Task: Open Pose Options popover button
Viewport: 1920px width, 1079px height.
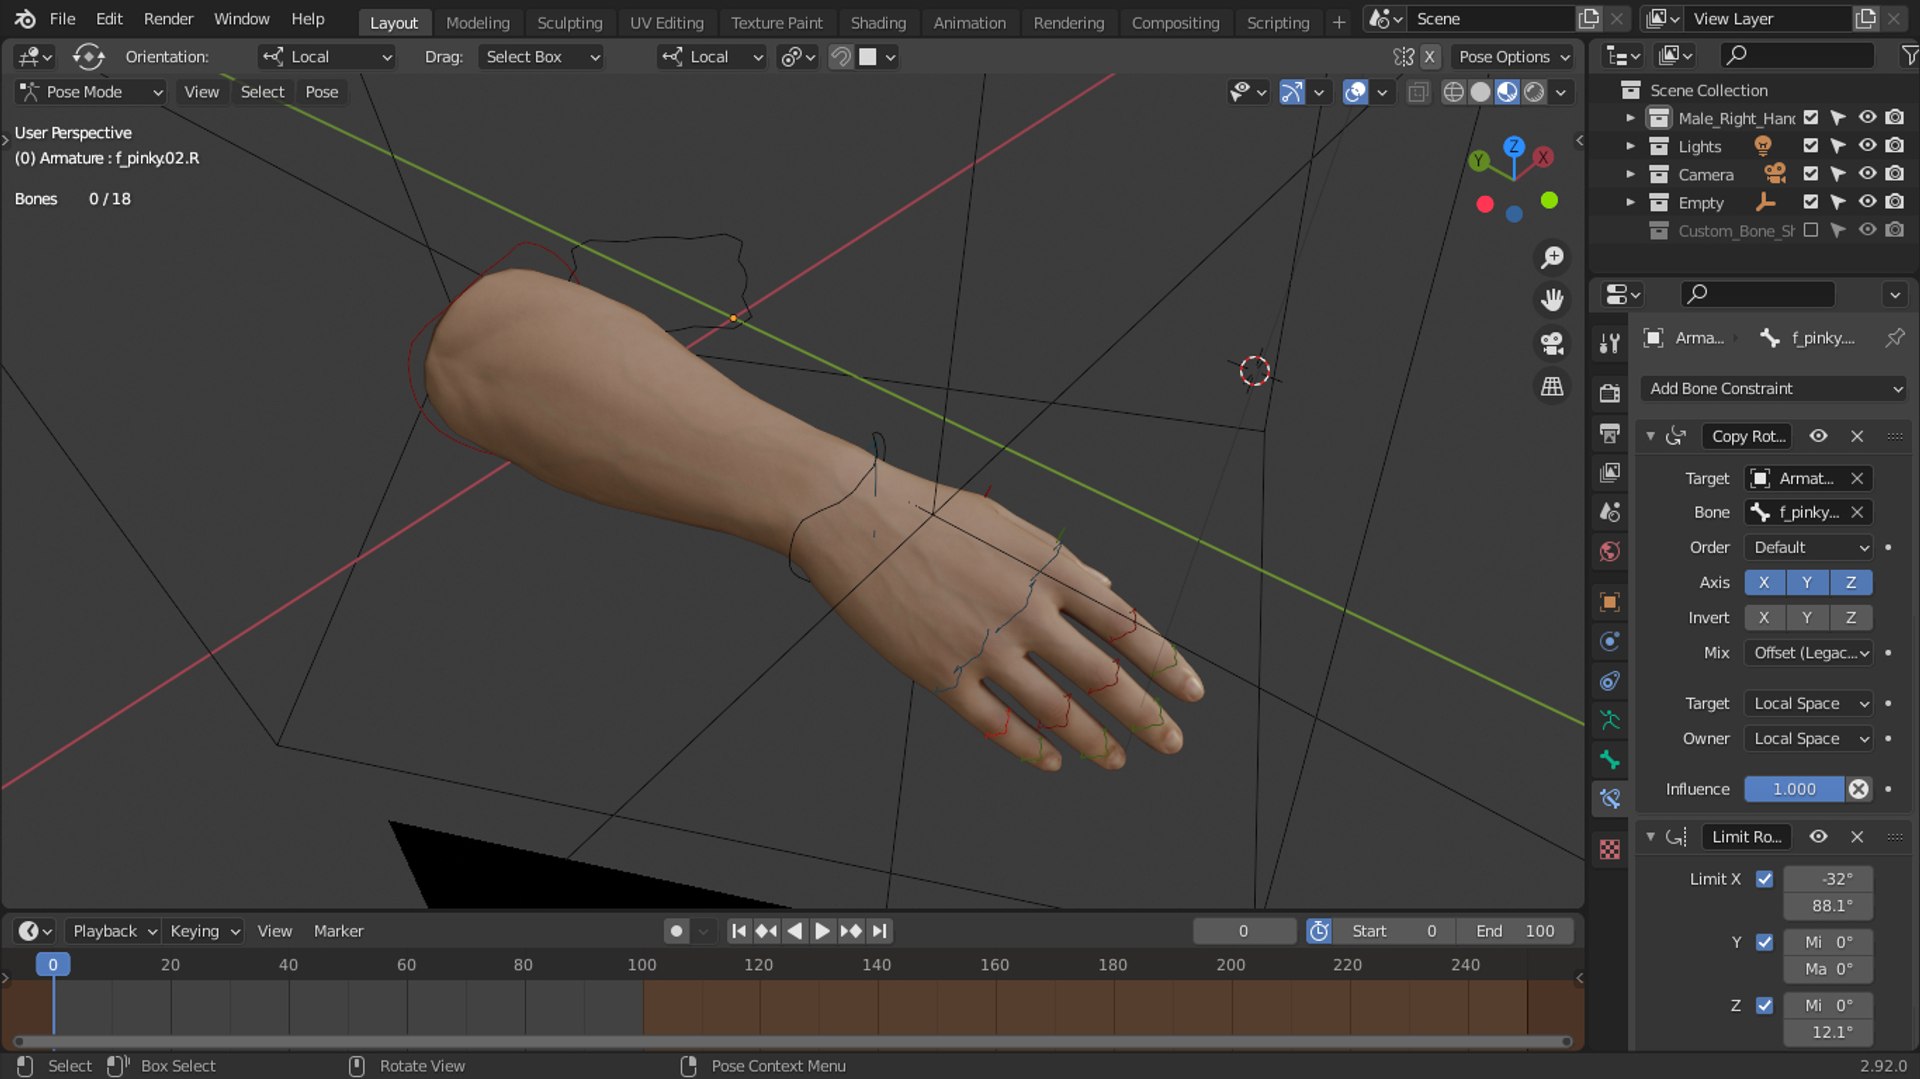Action: point(1512,57)
